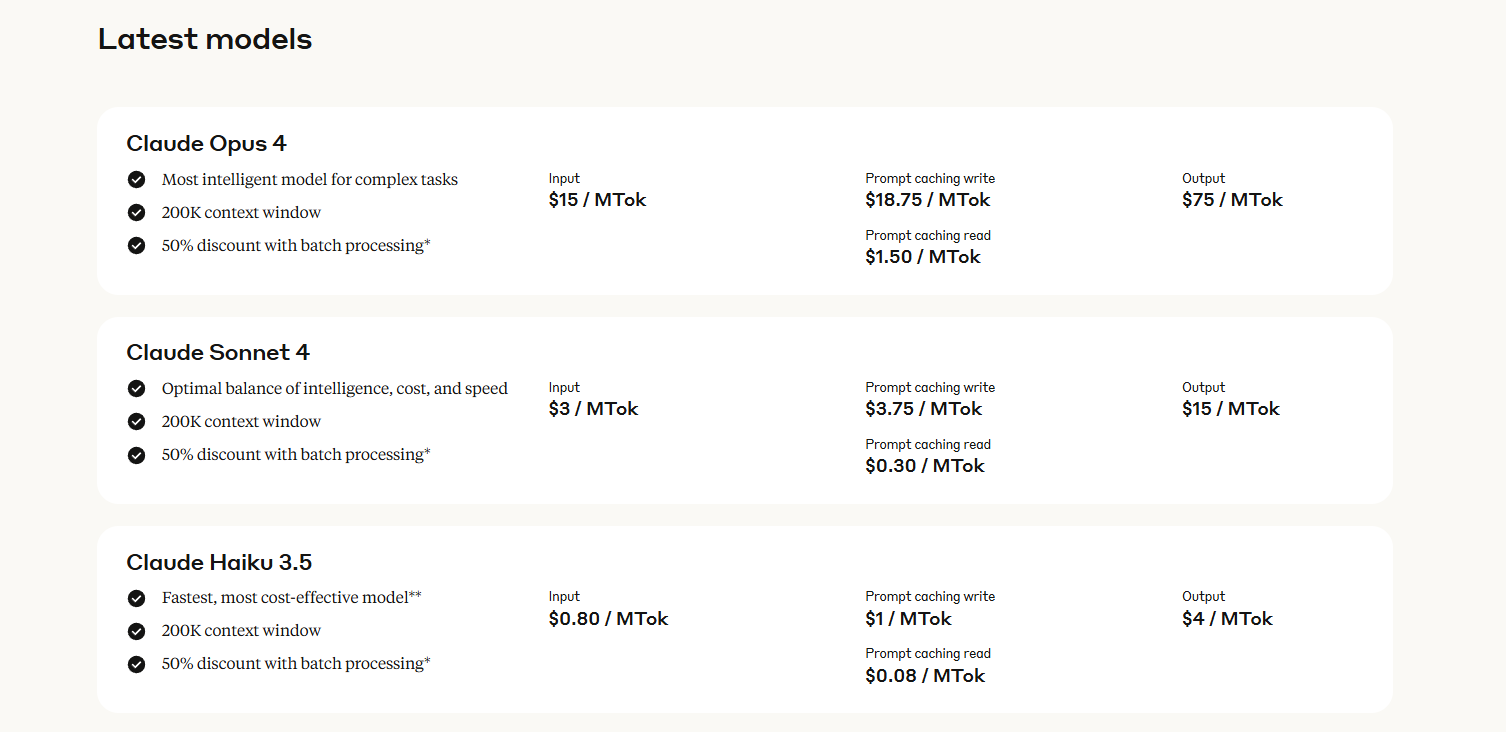Click checkmark next to Haiku 200K context window
This screenshot has height=732, width=1506.
136,630
